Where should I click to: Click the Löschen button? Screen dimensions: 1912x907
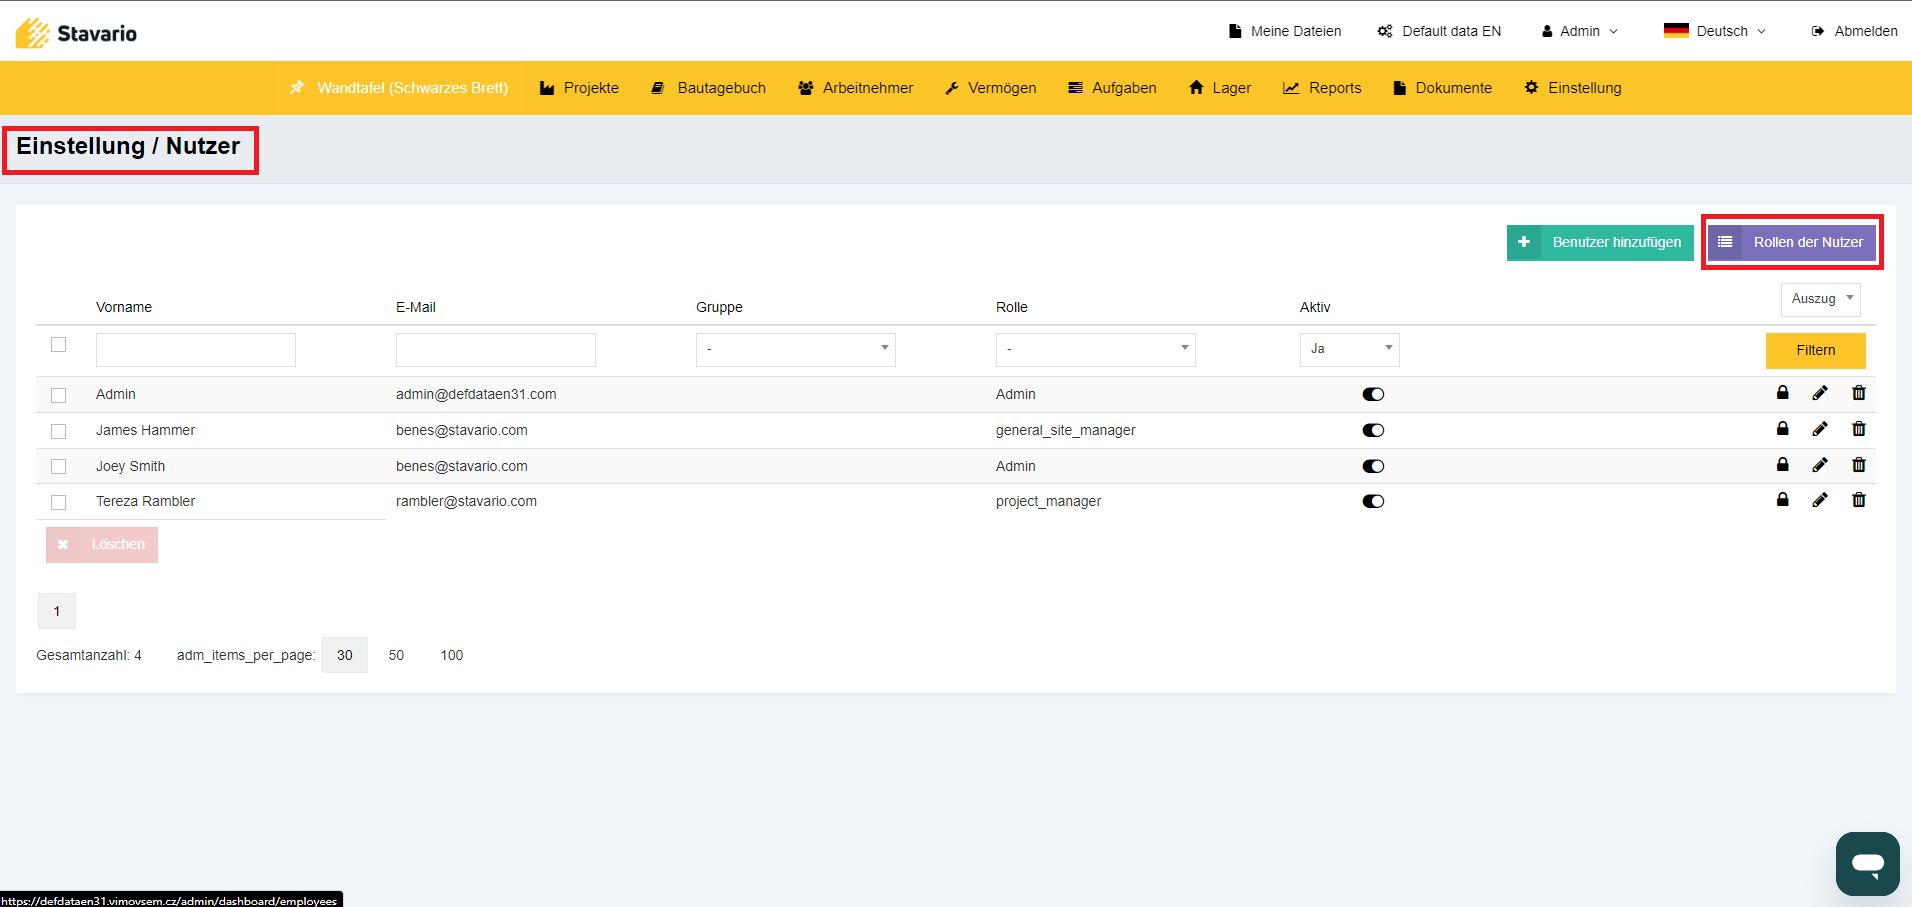(102, 544)
